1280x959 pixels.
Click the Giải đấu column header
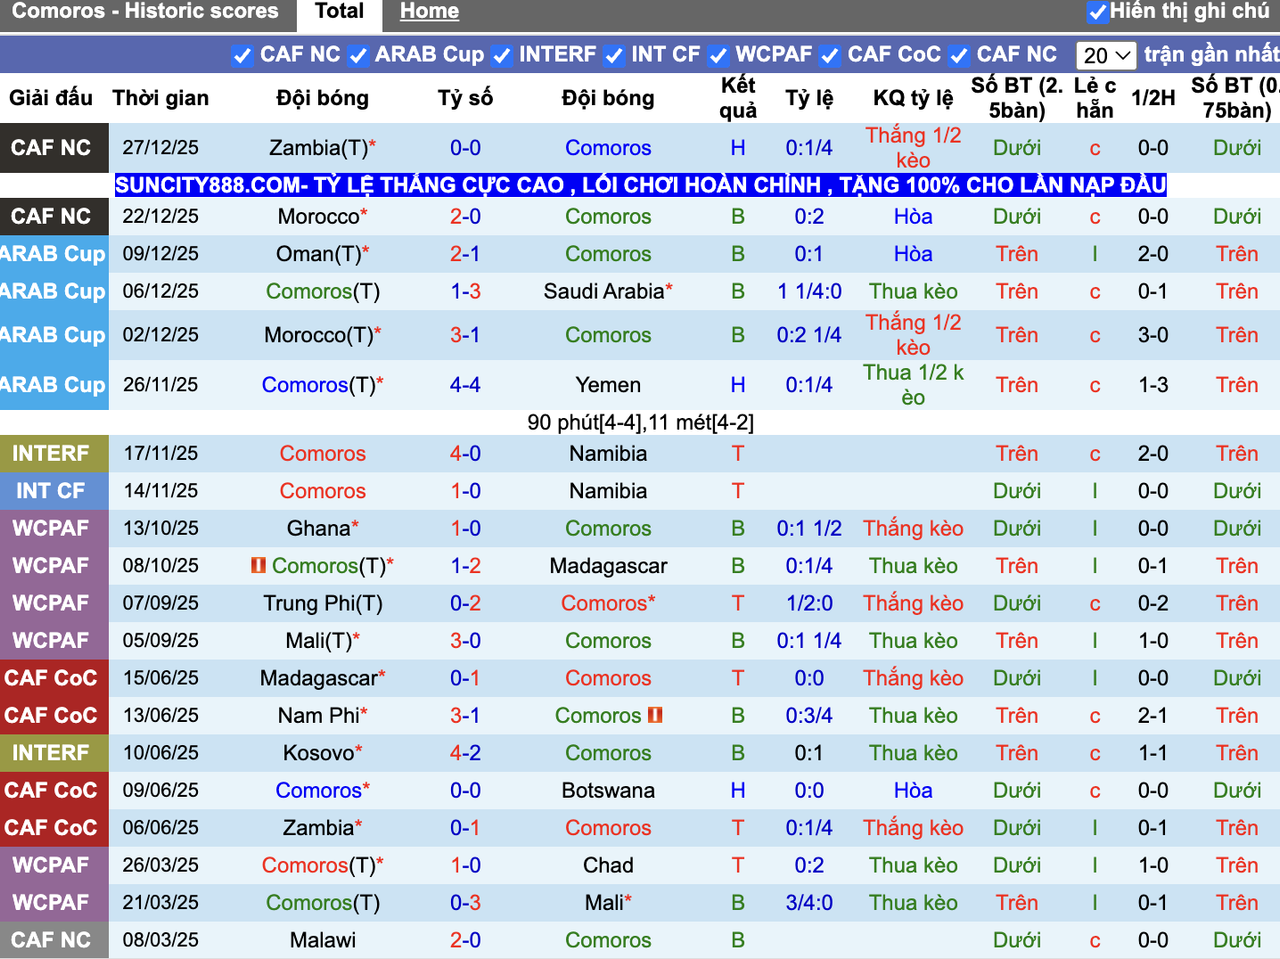(51, 98)
